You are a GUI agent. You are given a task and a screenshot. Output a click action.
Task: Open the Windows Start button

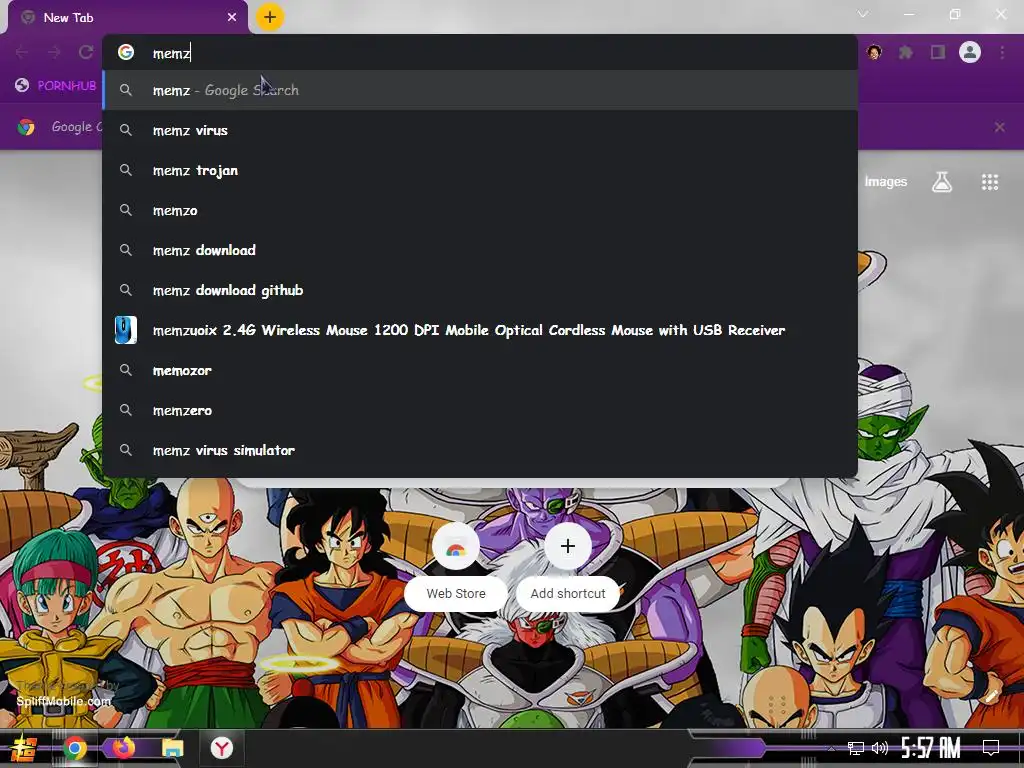click(x=24, y=748)
